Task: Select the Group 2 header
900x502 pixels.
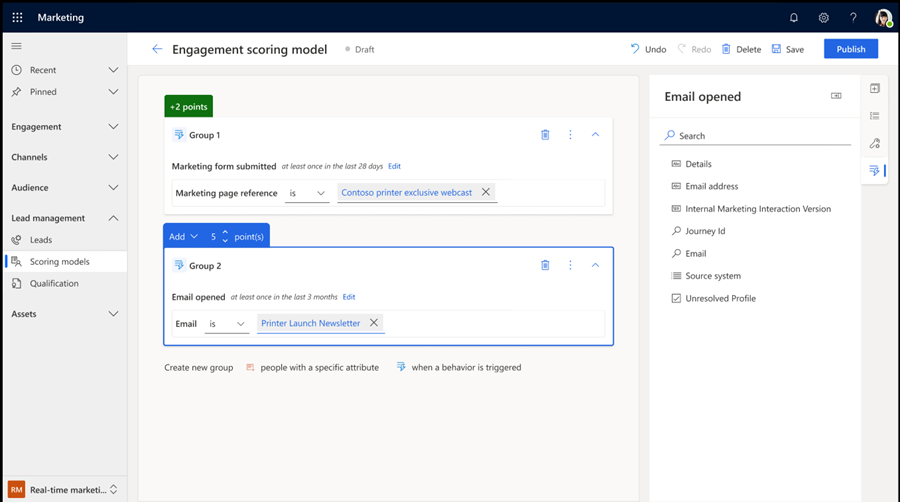Action: (205, 266)
